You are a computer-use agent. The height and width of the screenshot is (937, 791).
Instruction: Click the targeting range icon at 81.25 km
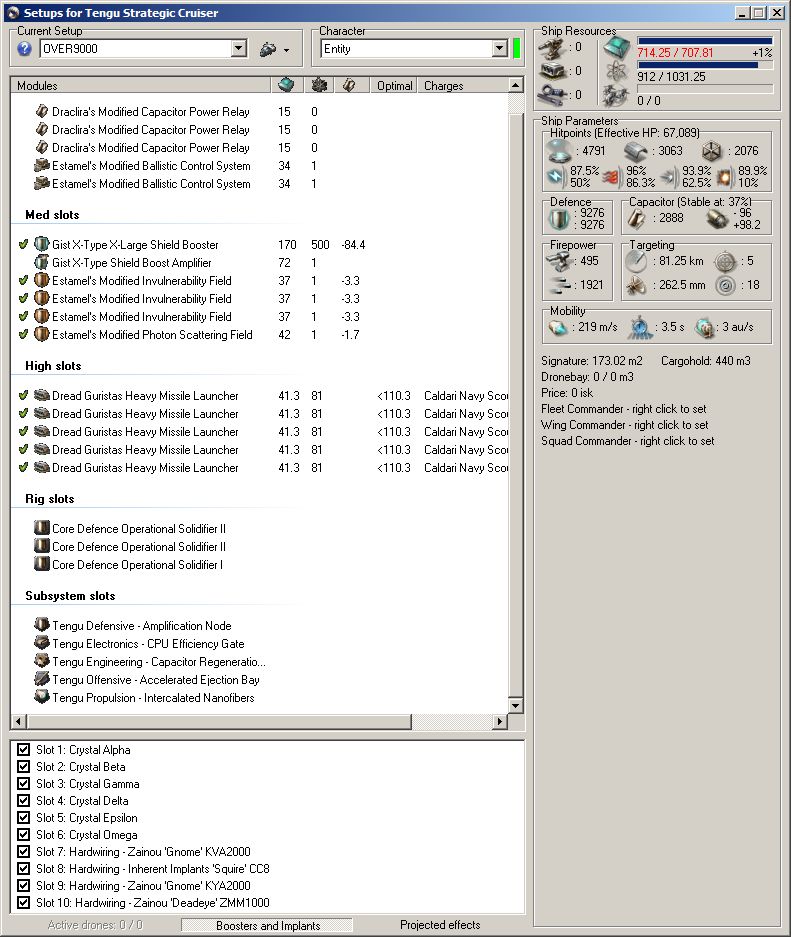(x=636, y=261)
